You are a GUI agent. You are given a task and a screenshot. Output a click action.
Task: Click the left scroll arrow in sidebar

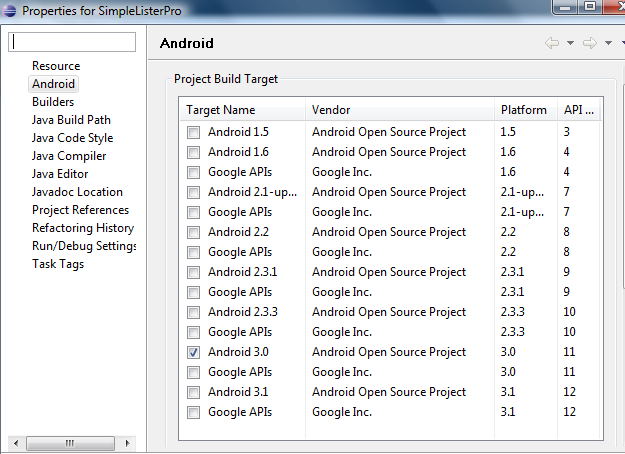(x=16, y=443)
